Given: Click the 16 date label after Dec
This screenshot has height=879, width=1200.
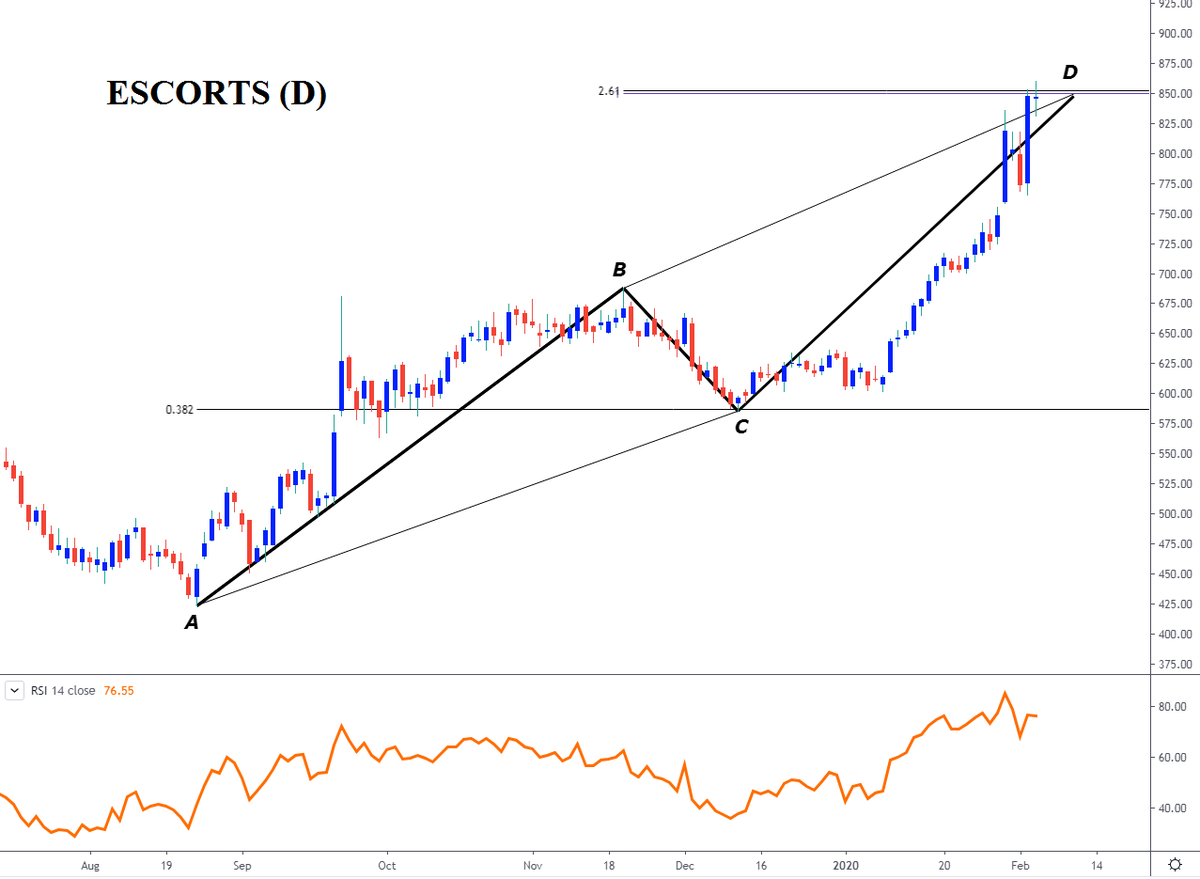Looking at the screenshot, I should (x=761, y=864).
